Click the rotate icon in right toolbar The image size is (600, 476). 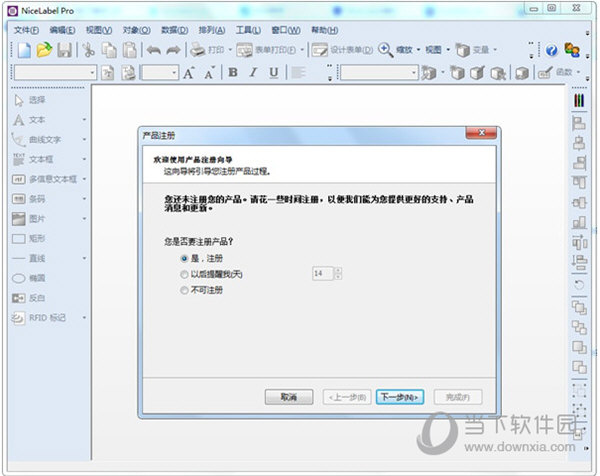pos(579,284)
